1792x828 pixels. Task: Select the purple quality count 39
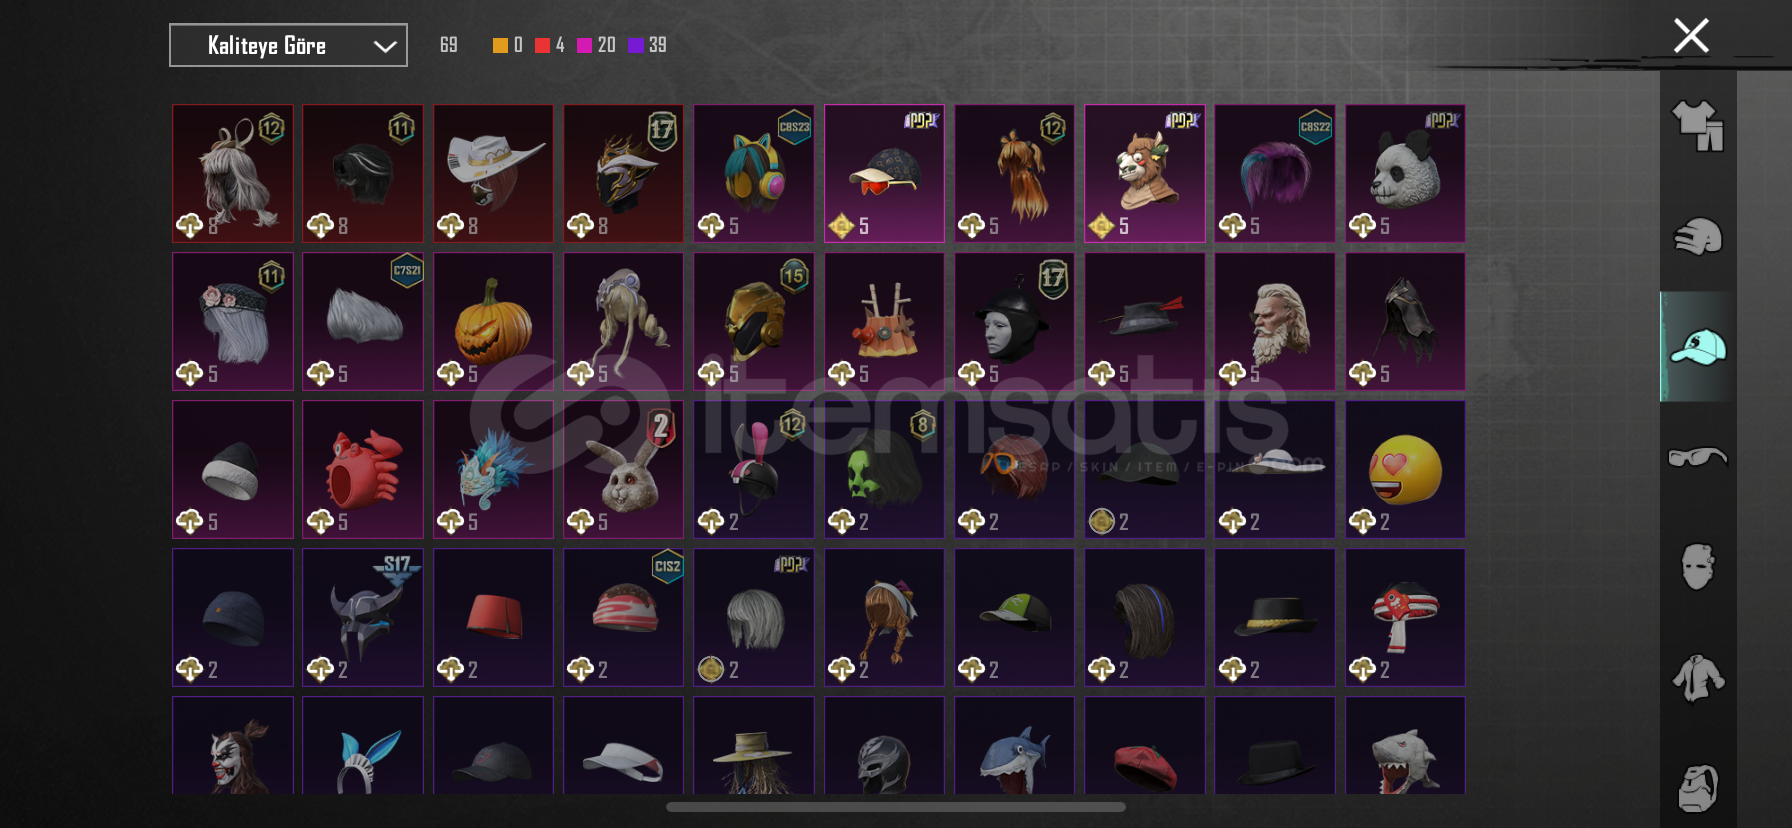point(657,45)
